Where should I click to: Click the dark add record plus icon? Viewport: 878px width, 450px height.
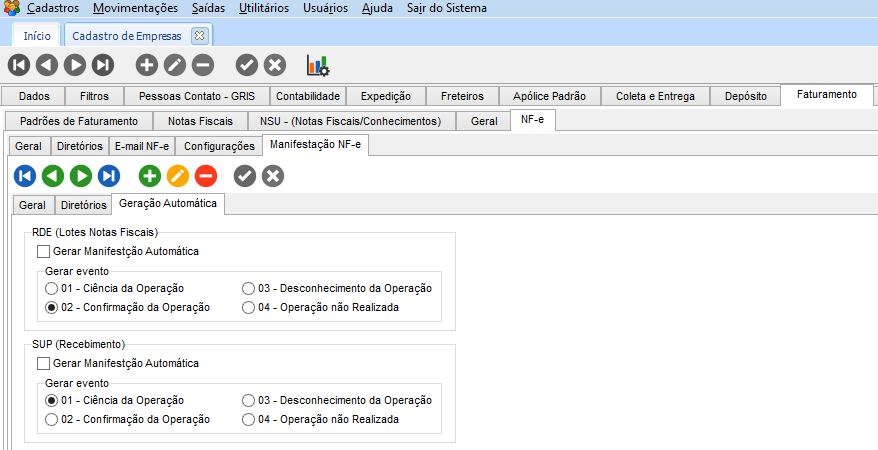[147, 66]
